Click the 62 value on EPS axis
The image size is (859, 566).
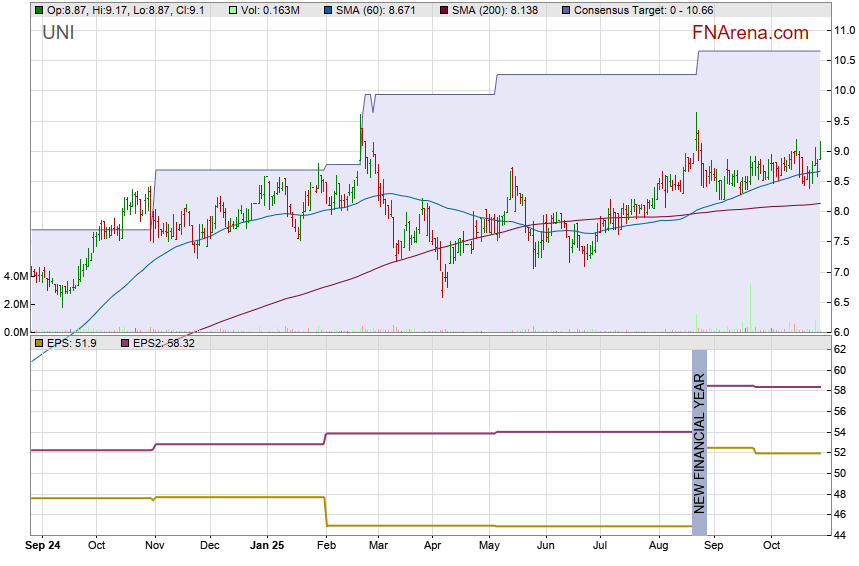(842, 350)
